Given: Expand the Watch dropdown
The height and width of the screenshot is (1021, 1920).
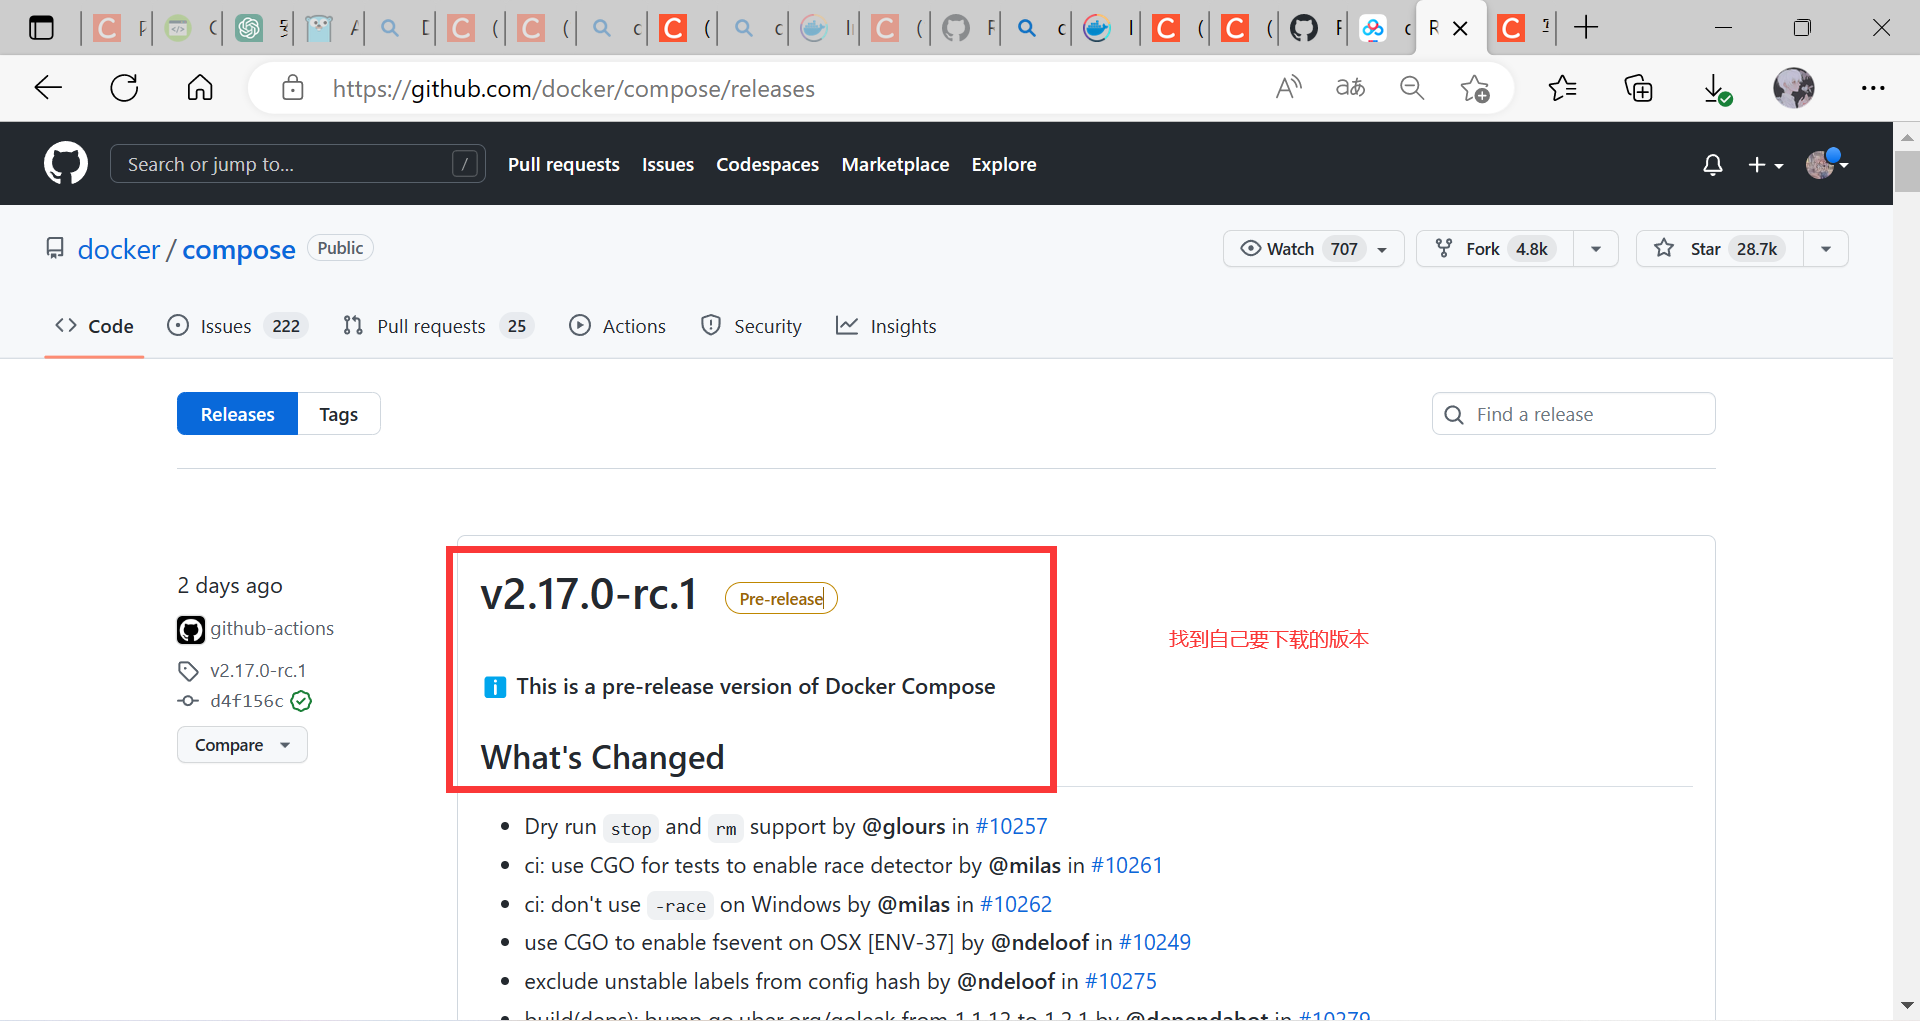Looking at the screenshot, I should click(x=1314, y=249).
